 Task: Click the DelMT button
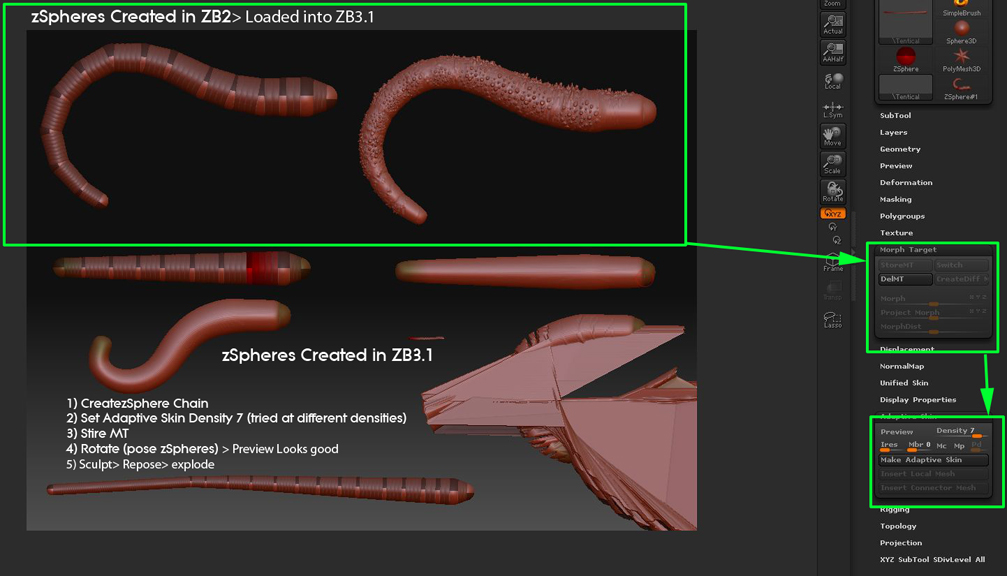906,279
